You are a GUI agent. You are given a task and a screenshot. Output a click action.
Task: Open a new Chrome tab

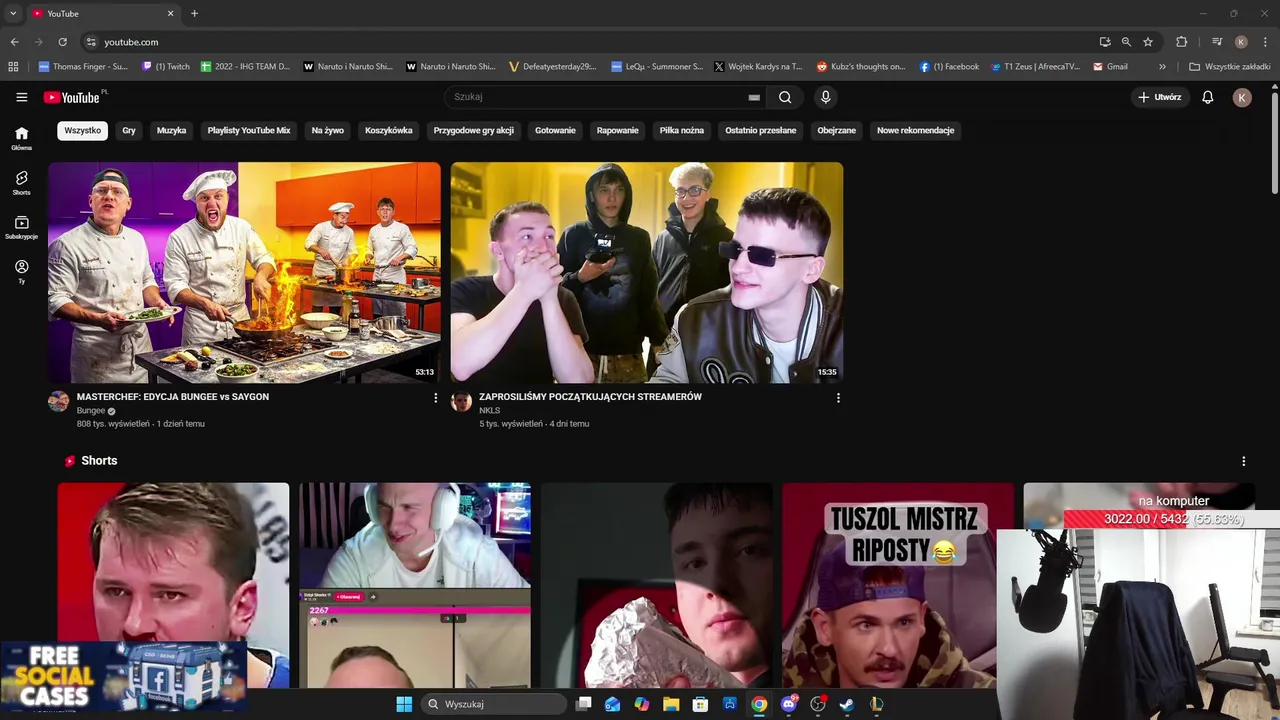point(194,13)
